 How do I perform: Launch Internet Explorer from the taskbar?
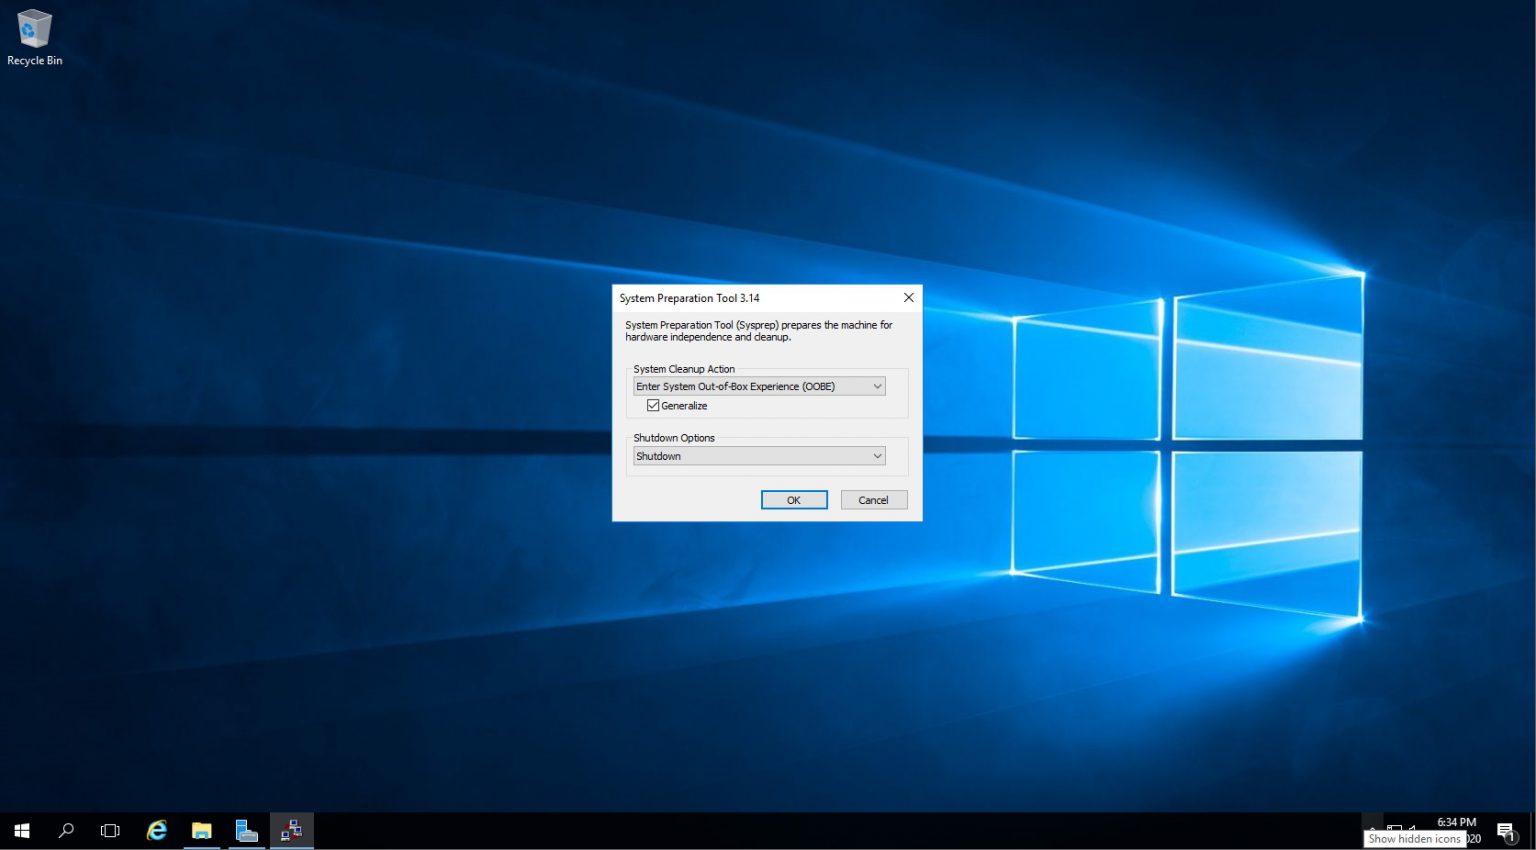(156, 830)
